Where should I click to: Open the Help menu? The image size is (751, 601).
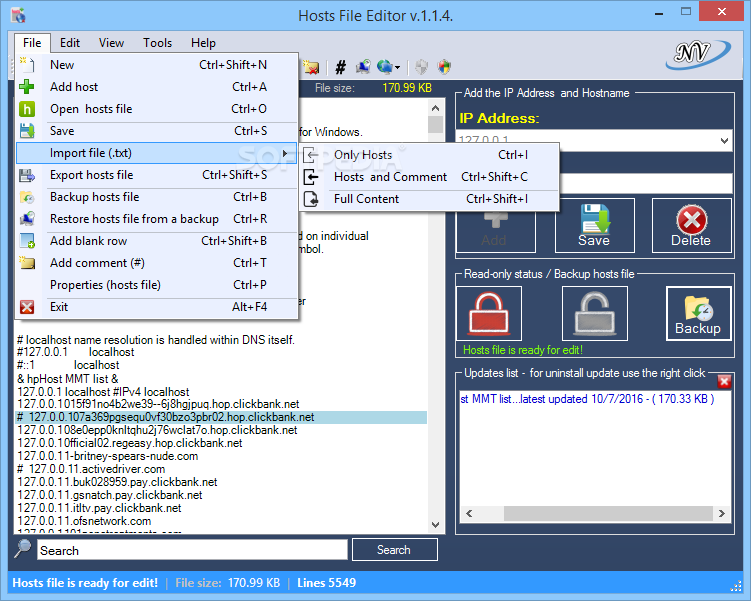point(203,43)
